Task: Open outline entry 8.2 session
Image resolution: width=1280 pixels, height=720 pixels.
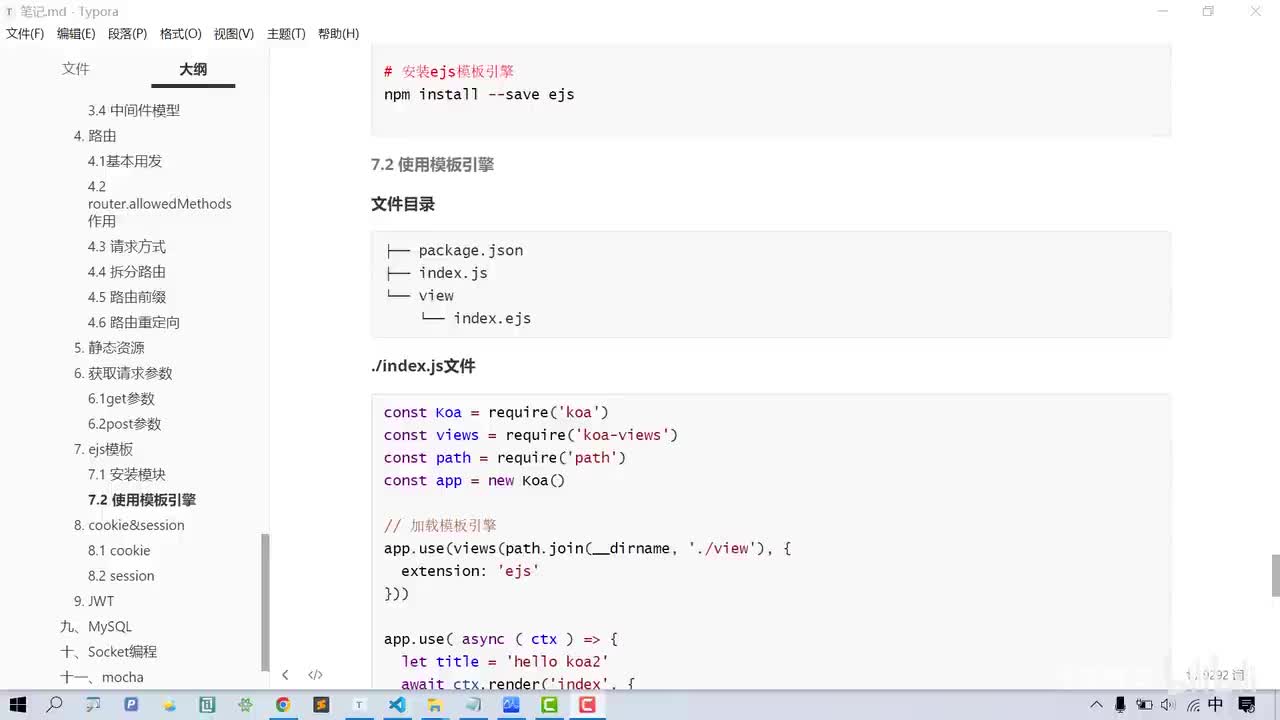Action: pos(121,576)
